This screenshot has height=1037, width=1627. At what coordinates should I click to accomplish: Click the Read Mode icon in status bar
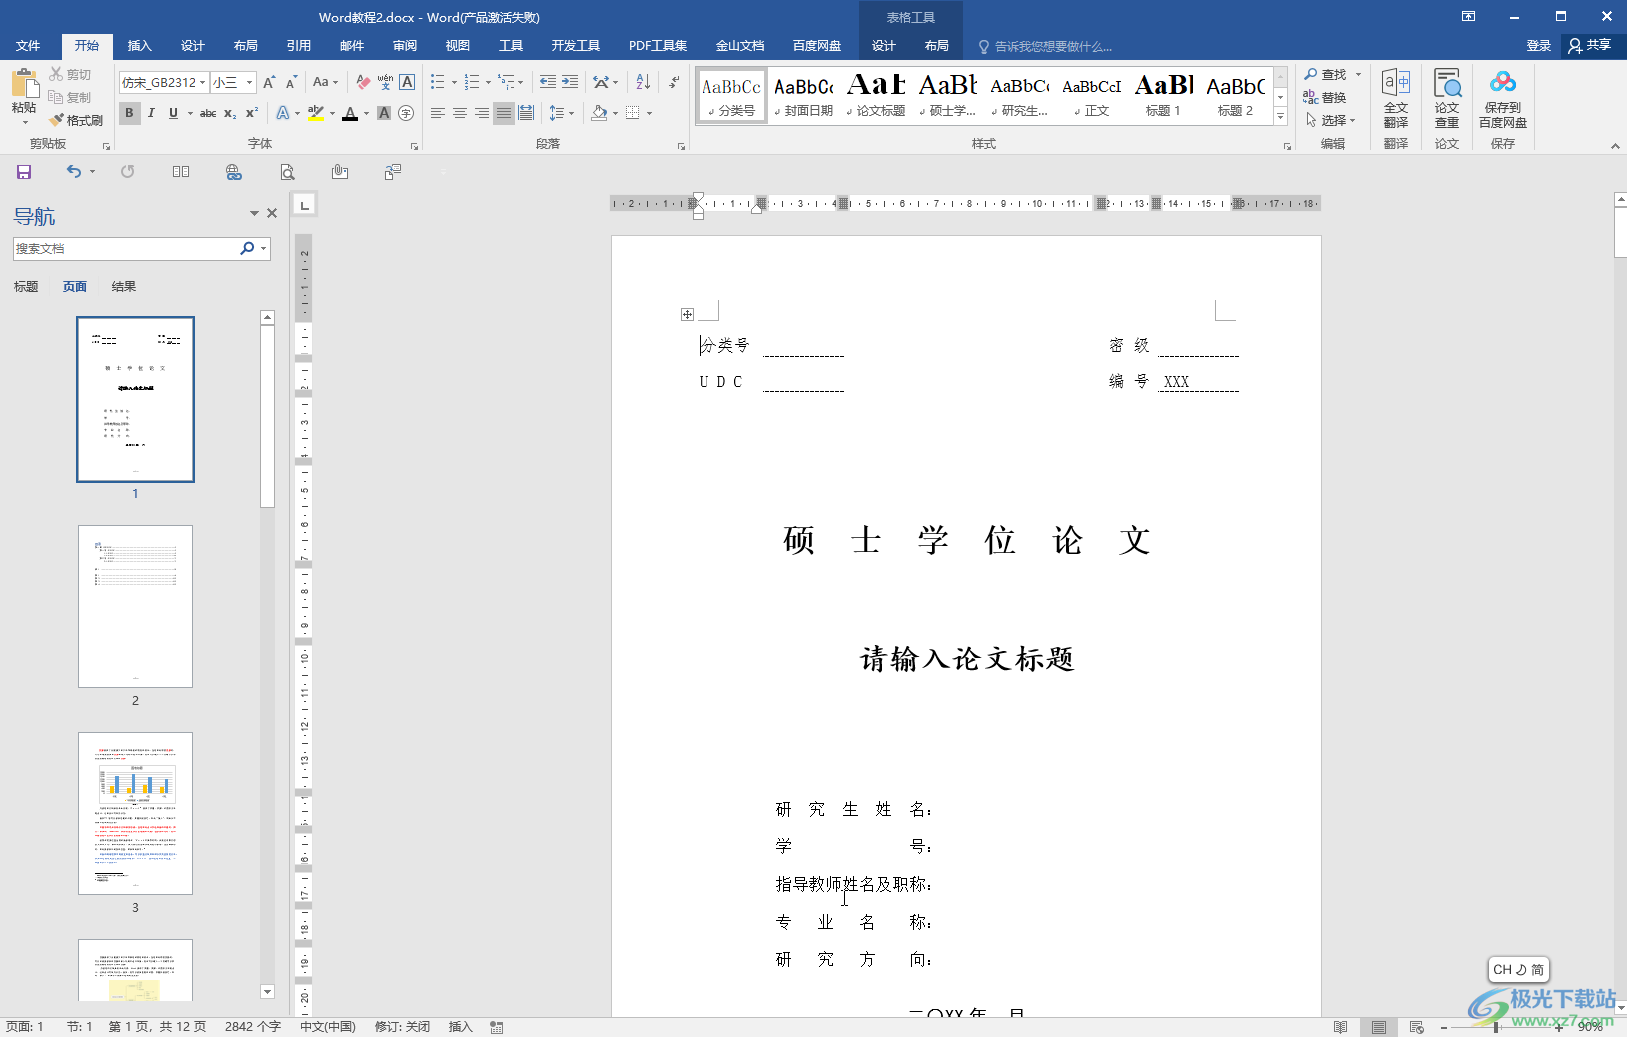(1341, 1027)
